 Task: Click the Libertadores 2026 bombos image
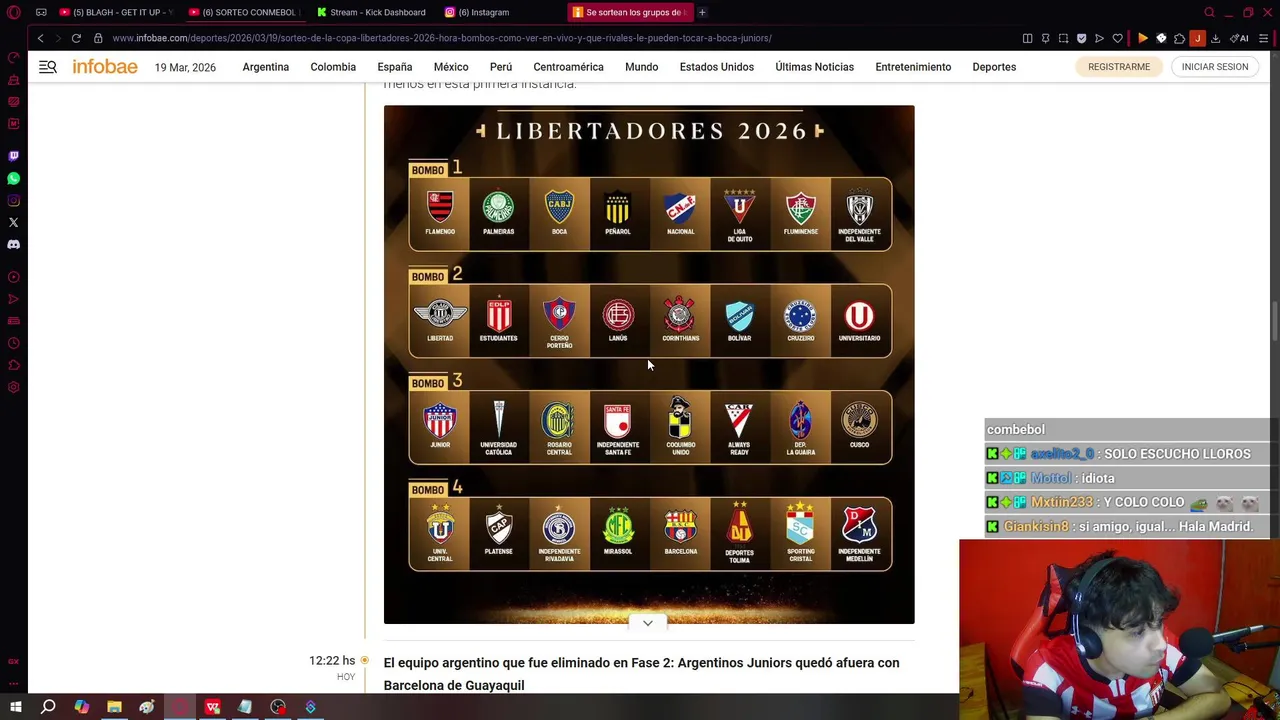(649, 364)
